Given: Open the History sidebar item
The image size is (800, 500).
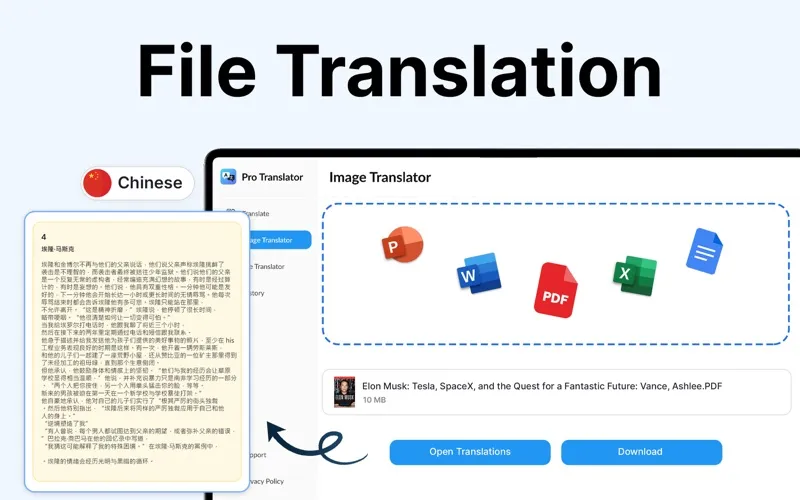Looking at the screenshot, I should pos(257,293).
